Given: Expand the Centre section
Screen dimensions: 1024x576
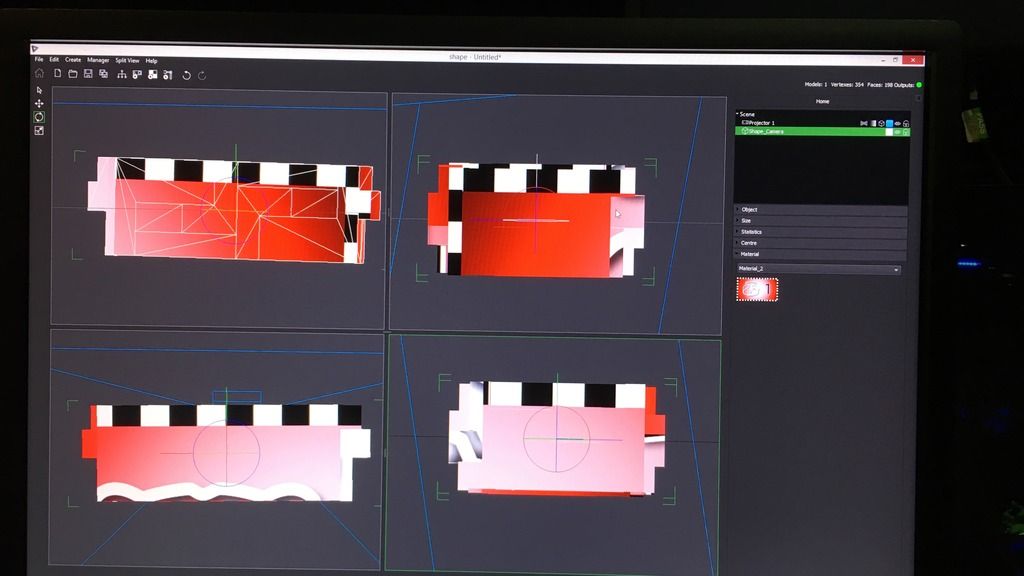Looking at the screenshot, I should click(821, 243).
